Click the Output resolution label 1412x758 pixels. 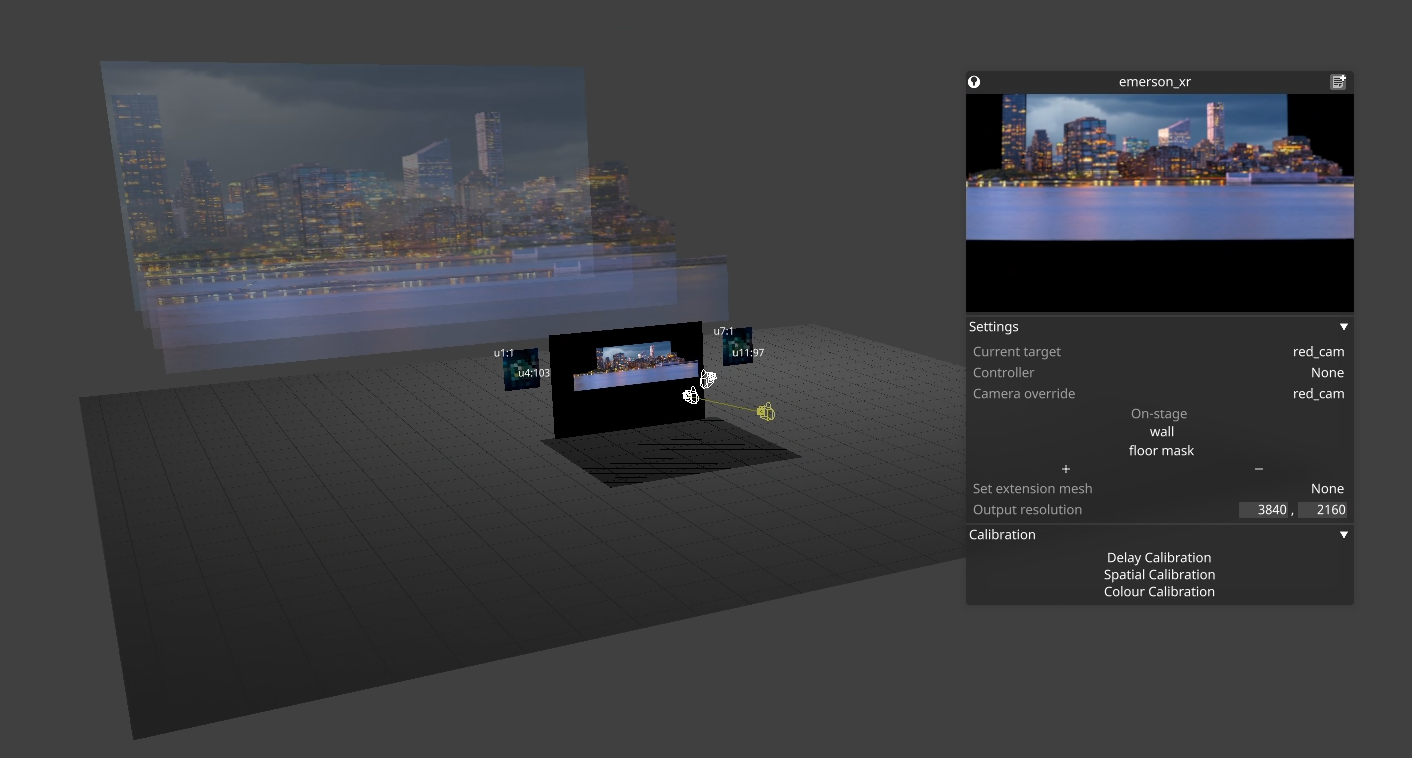point(1027,510)
